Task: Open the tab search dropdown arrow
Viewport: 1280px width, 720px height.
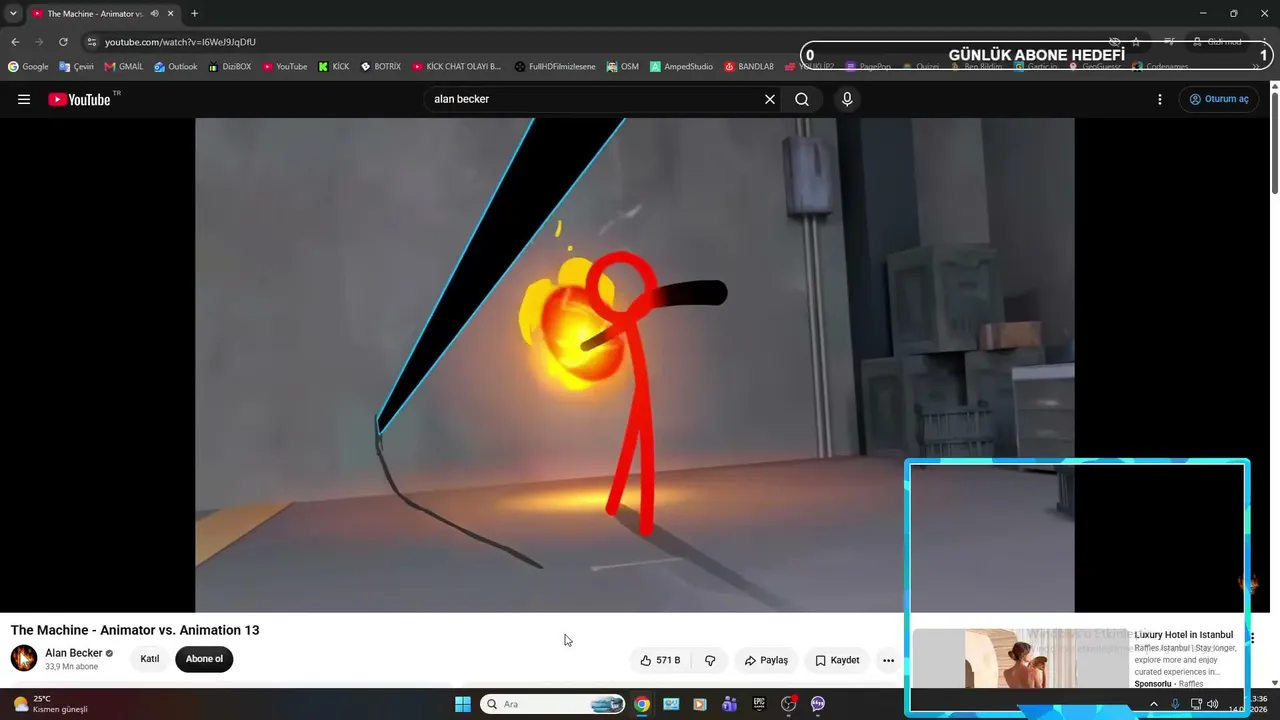Action: pyautogui.click(x=13, y=13)
